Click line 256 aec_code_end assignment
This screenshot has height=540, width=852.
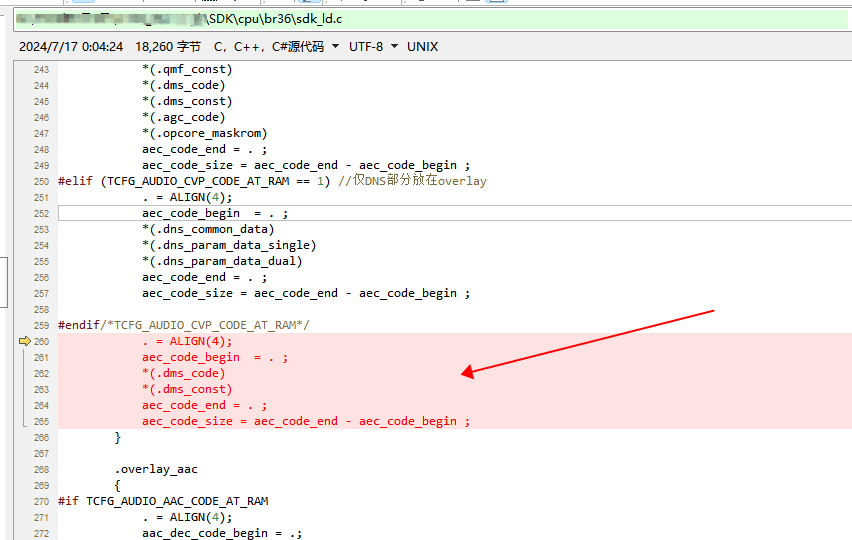coord(204,277)
